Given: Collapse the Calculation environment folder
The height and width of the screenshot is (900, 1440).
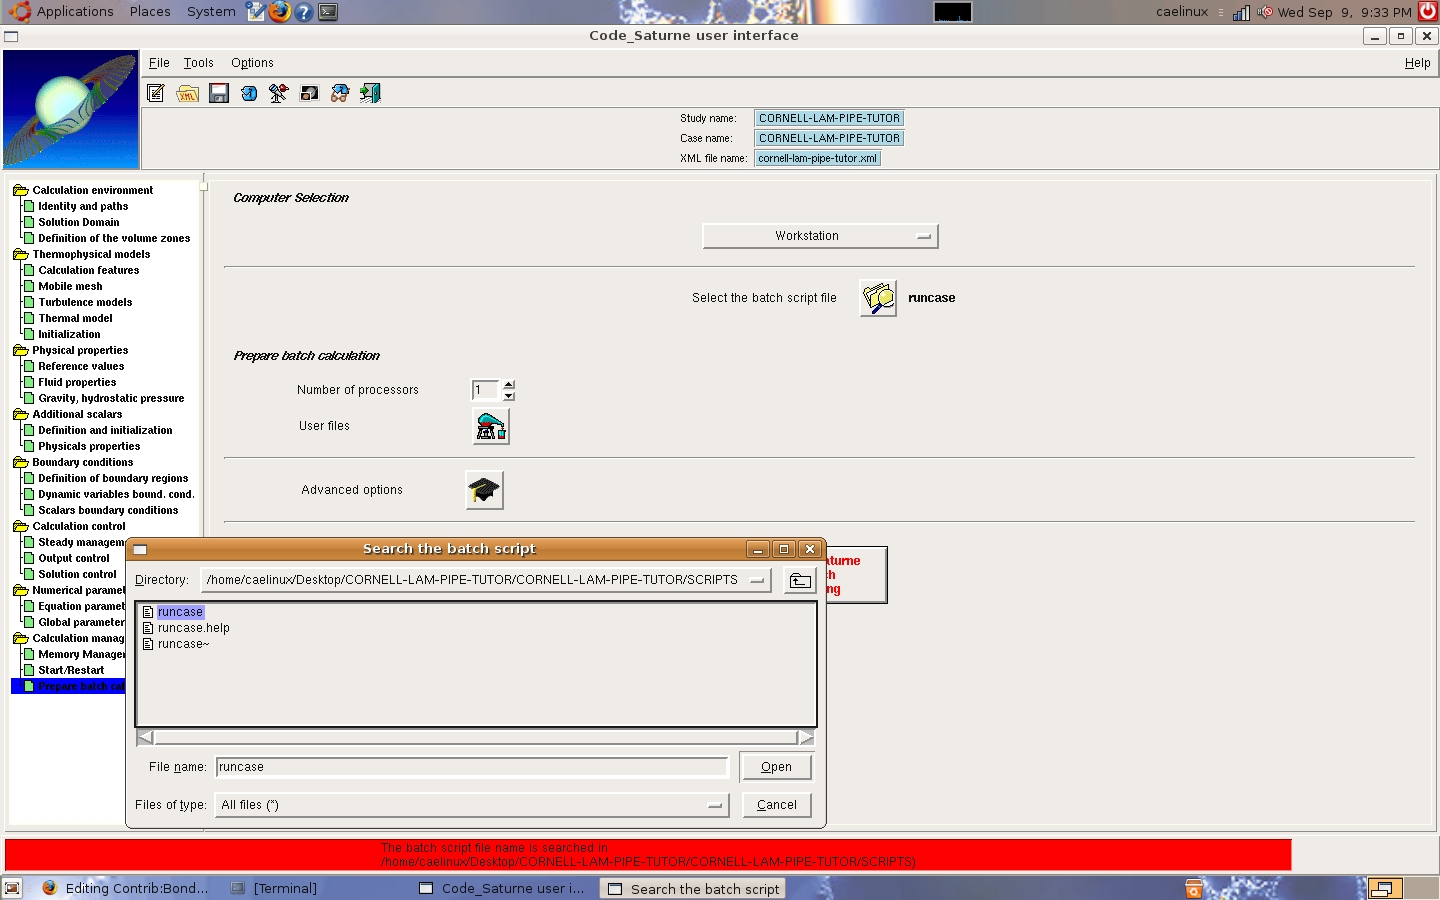Looking at the screenshot, I should [20, 190].
